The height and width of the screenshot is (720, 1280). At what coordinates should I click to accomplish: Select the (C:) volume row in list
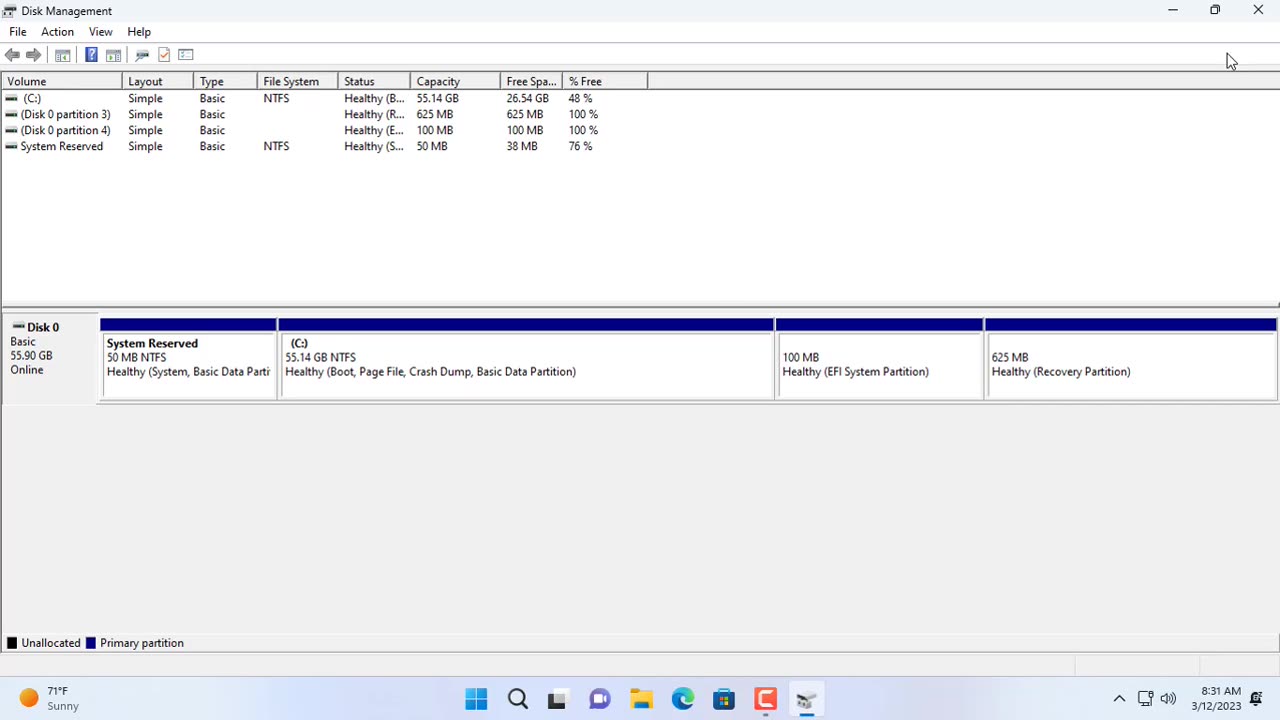tap(325, 98)
